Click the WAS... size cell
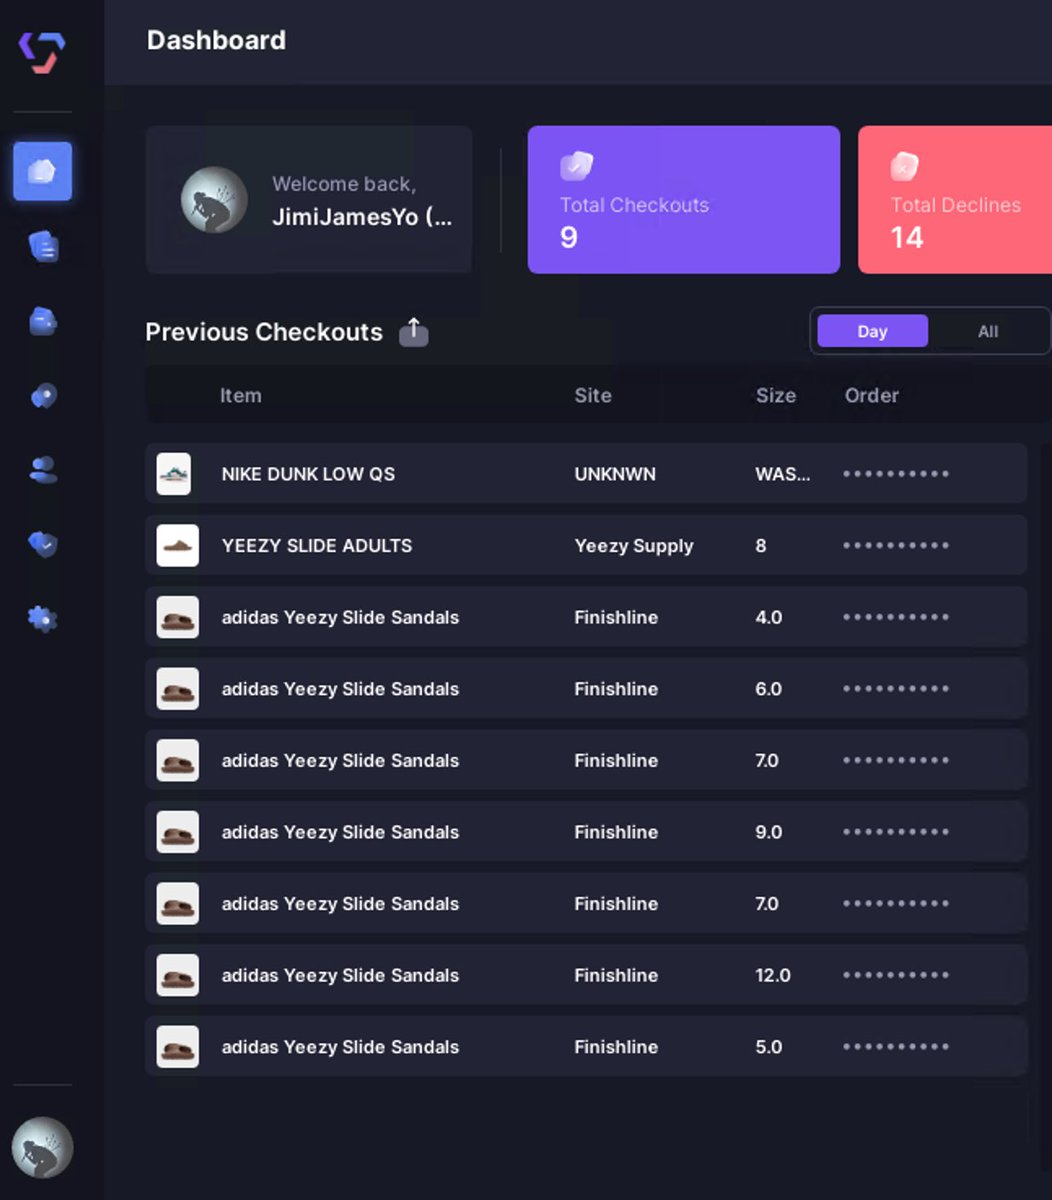1052x1200 pixels. pos(783,474)
